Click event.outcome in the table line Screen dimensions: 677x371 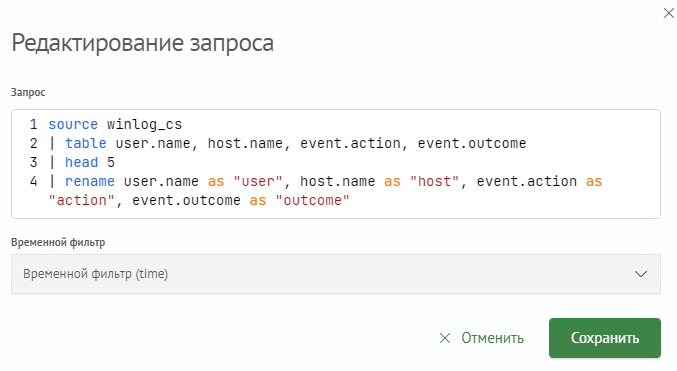472,143
